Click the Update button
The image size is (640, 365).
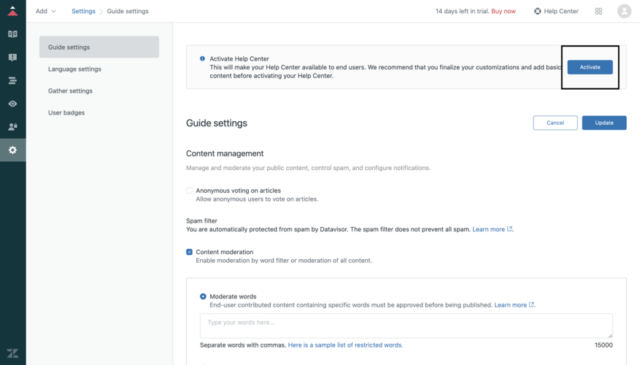click(x=604, y=123)
